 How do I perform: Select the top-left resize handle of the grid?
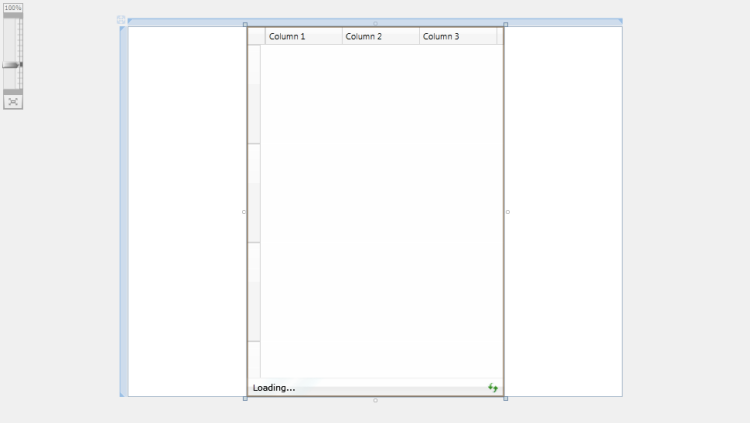click(245, 24)
